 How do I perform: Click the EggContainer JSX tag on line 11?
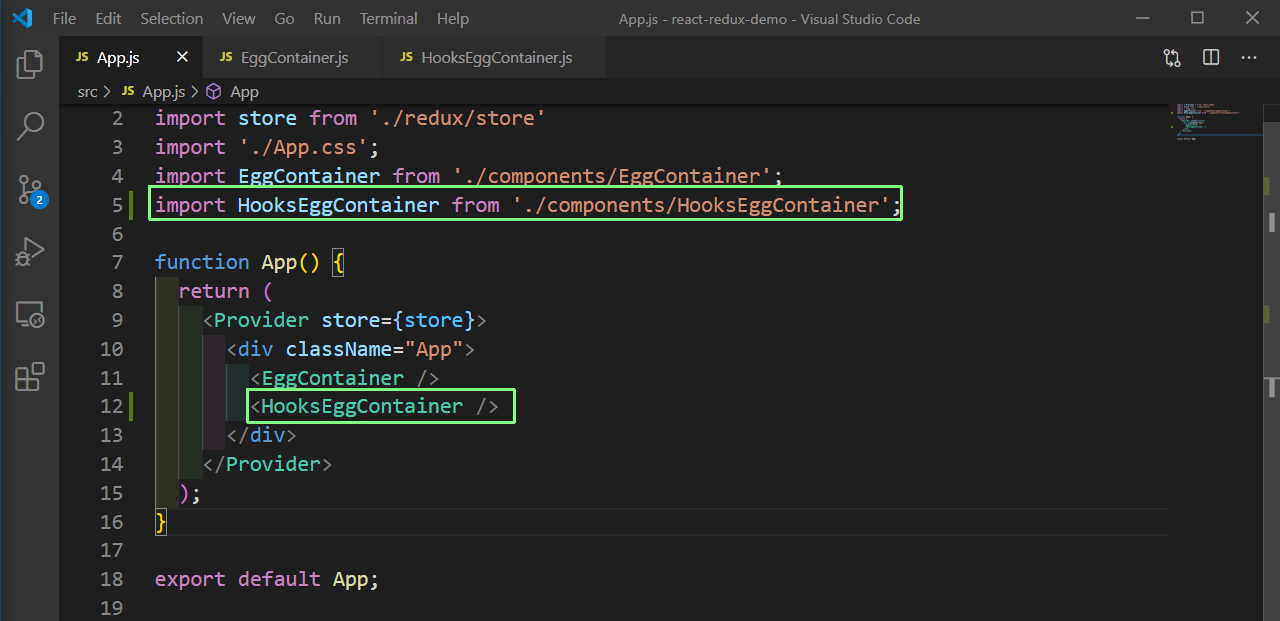(344, 378)
